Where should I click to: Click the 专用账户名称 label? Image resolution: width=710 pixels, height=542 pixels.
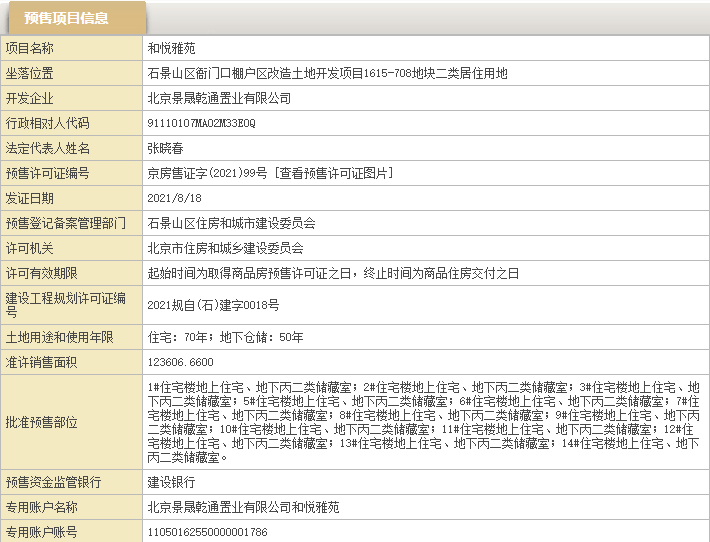(x=42, y=507)
